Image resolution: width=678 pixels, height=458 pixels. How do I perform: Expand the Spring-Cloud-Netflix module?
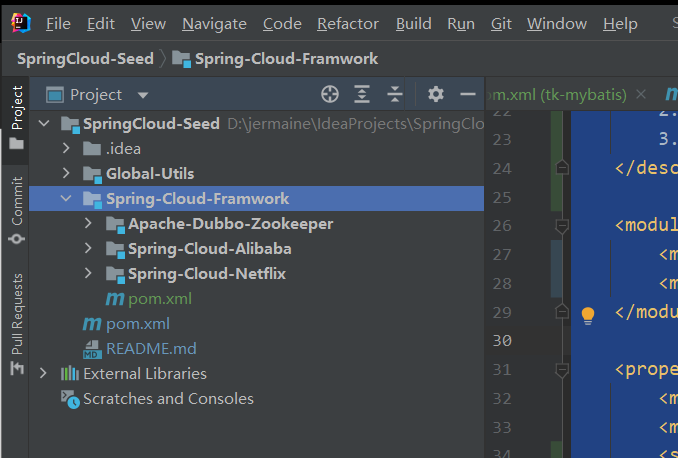pos(88,273)
